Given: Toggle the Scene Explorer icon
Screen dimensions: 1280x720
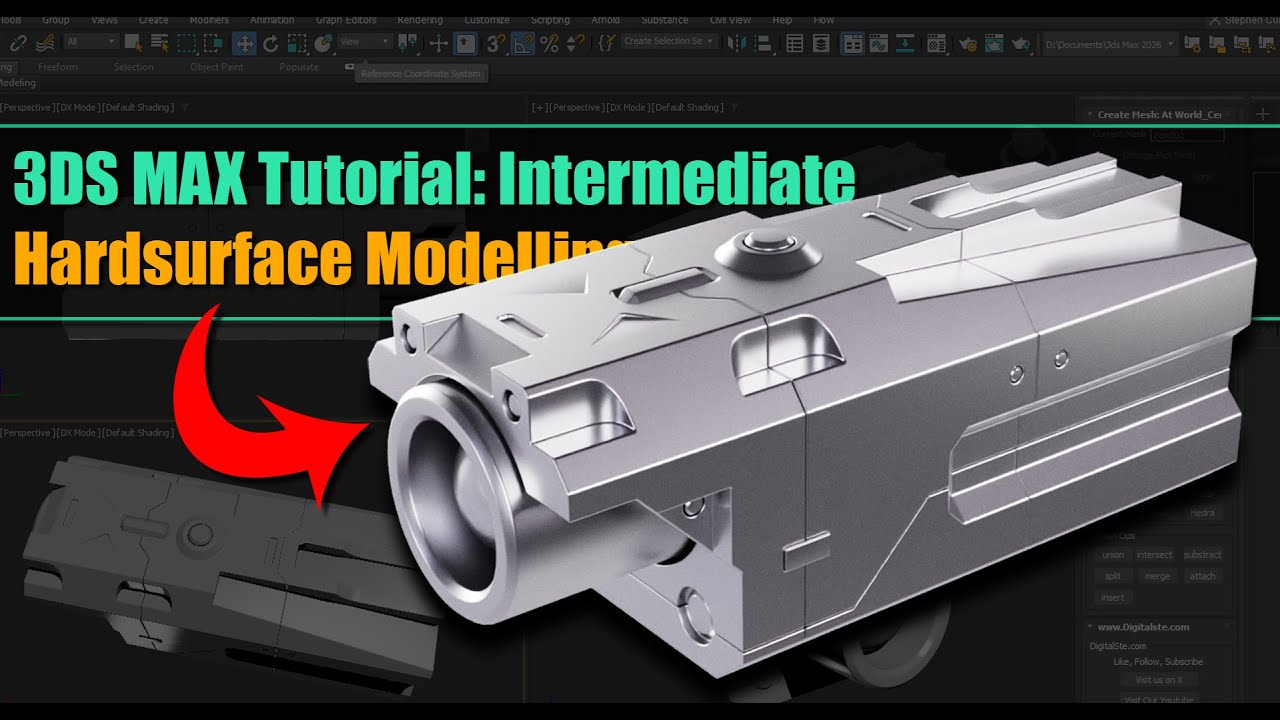Looking at the screenshot, I should 795,43.
